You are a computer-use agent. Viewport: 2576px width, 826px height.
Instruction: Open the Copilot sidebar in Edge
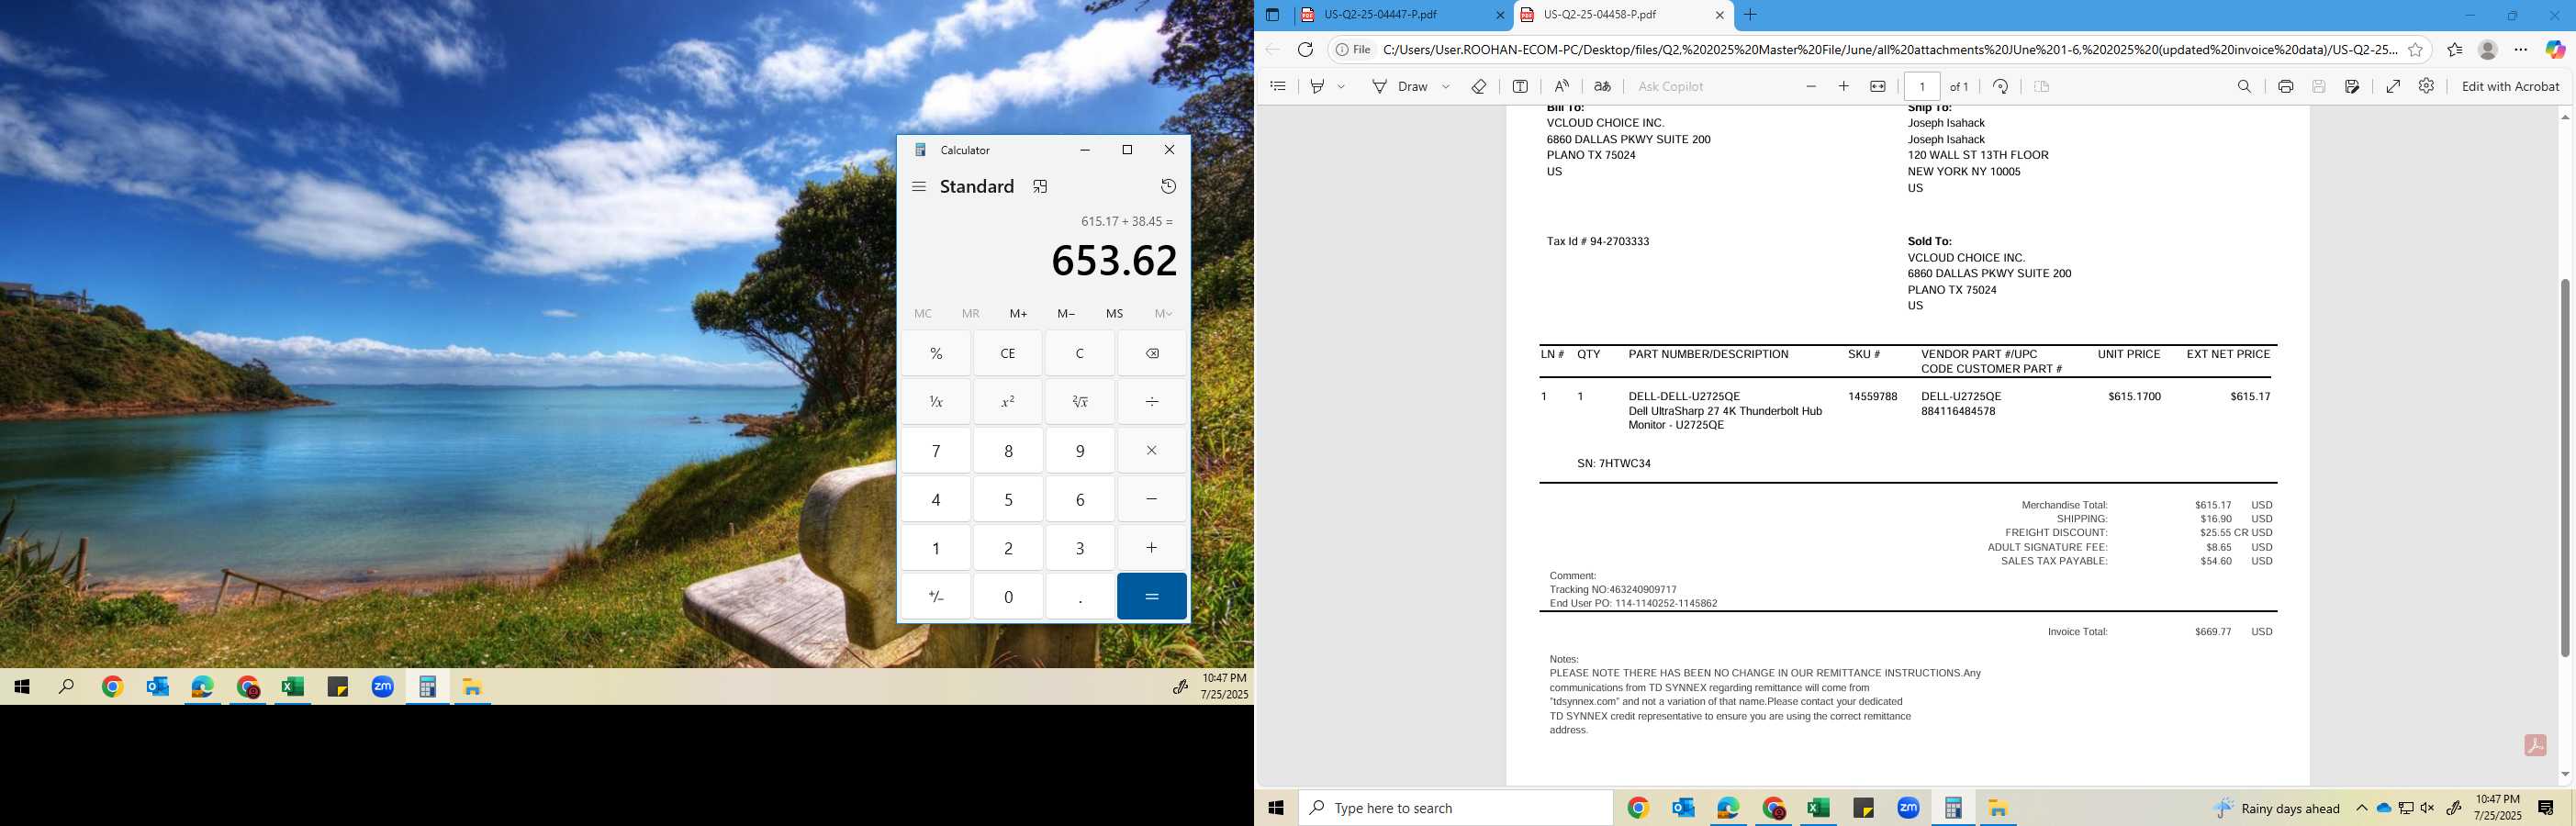2555,49
